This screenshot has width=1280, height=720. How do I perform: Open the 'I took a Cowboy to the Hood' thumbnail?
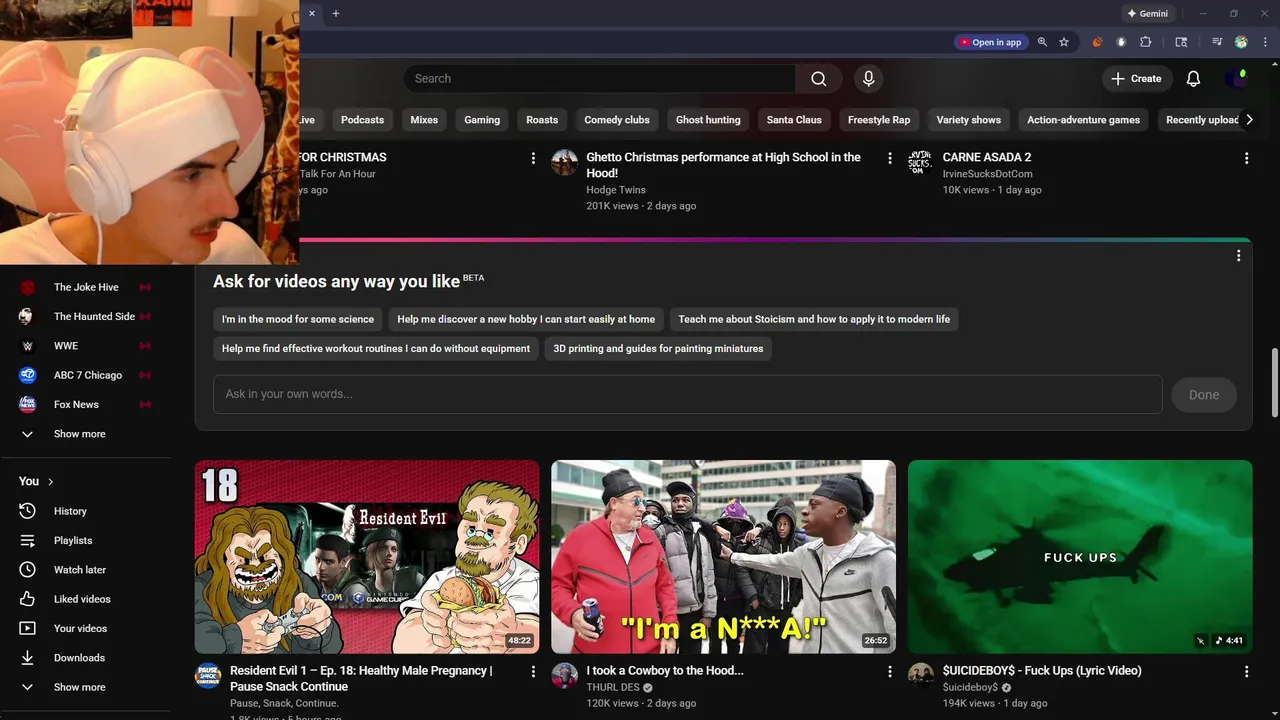[x=723, y=557]
